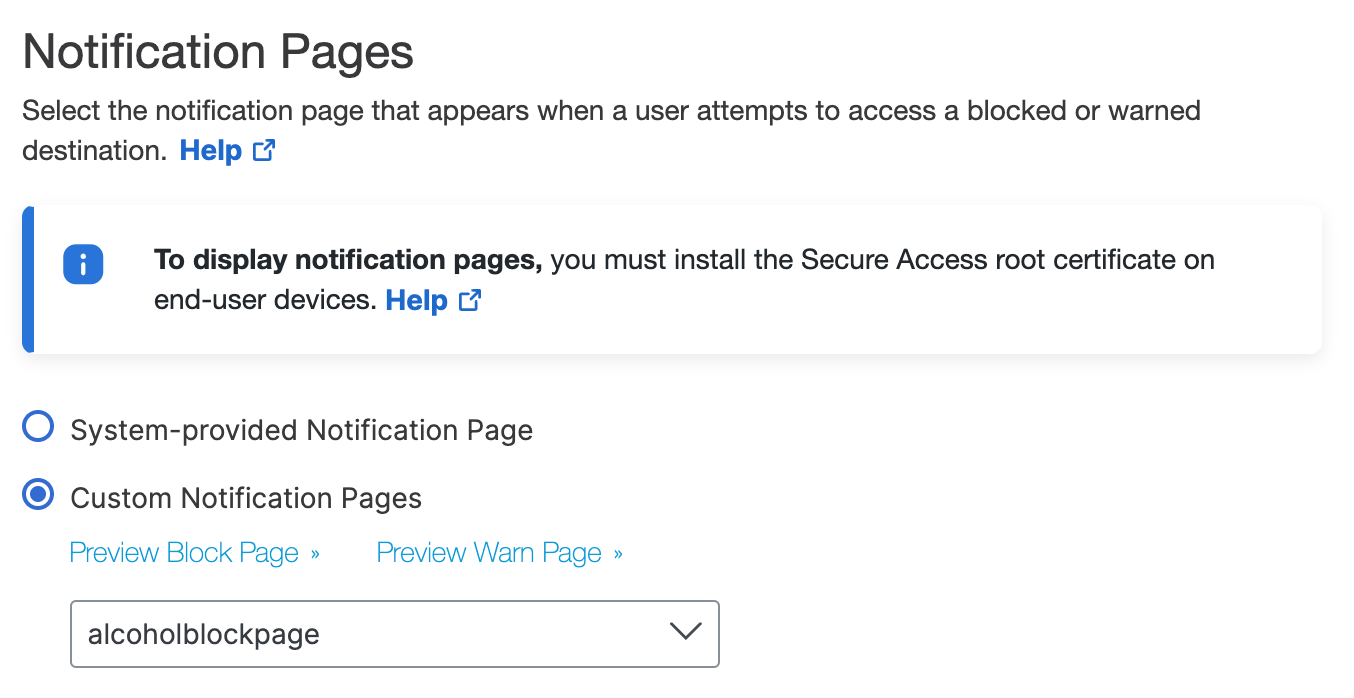Click the external-link icon beside the top Help link

click(264, 152)
